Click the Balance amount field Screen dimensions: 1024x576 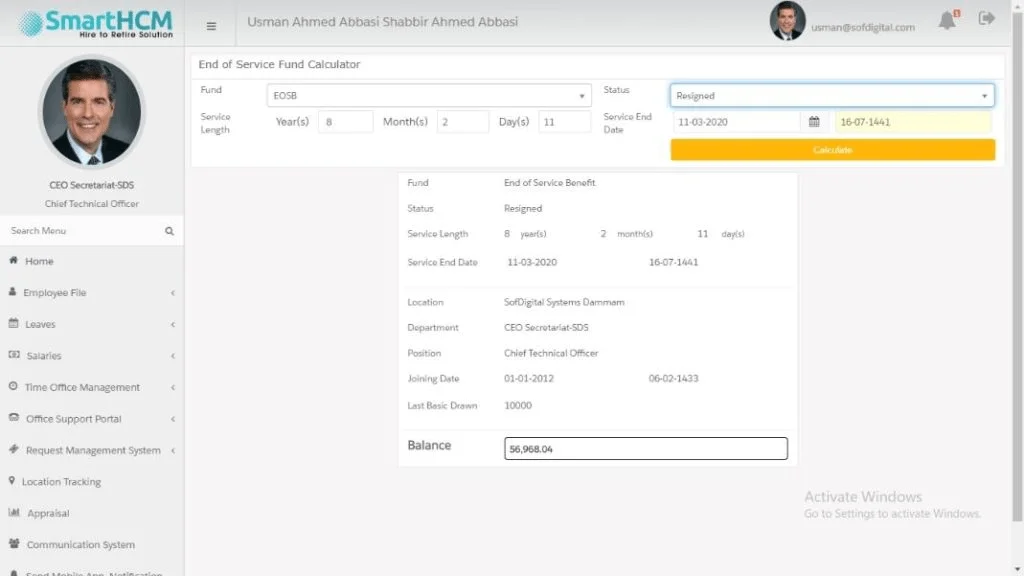[645, 449]
